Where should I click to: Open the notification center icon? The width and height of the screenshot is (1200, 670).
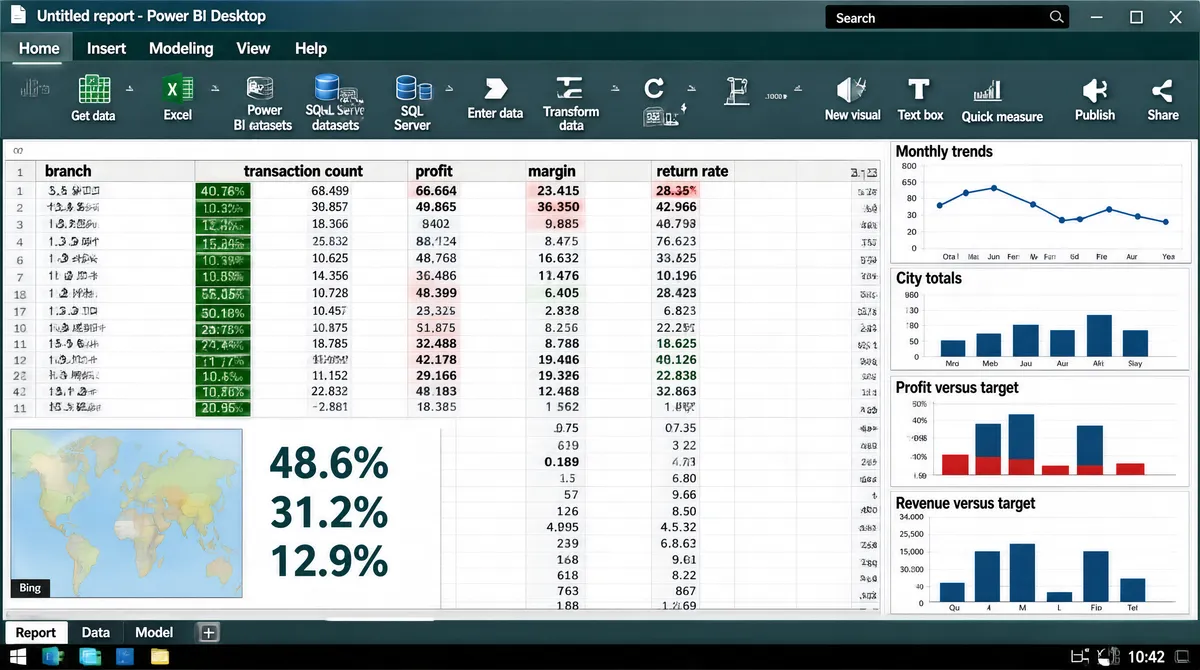(1180, 657)
